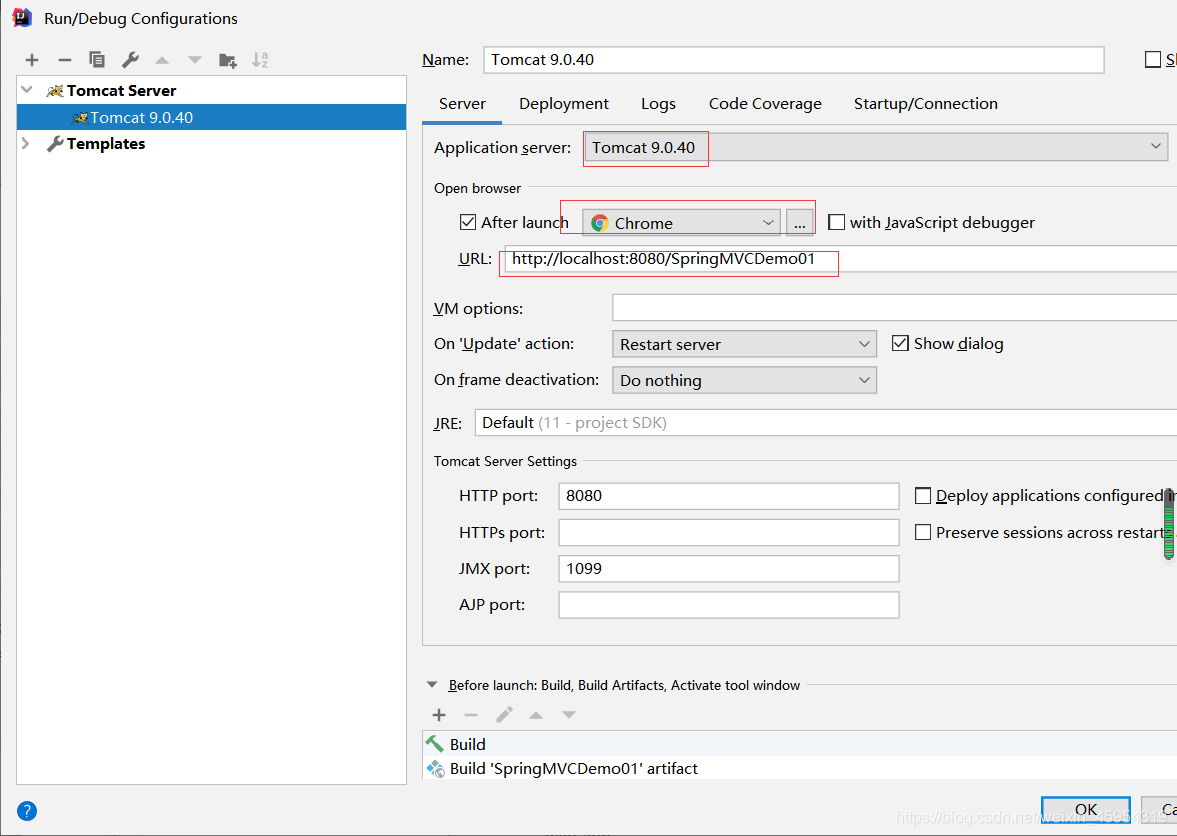Screen dimensions: 1177x836
Task: Remove selected configuration with minus icon
Action: [65, 60]
